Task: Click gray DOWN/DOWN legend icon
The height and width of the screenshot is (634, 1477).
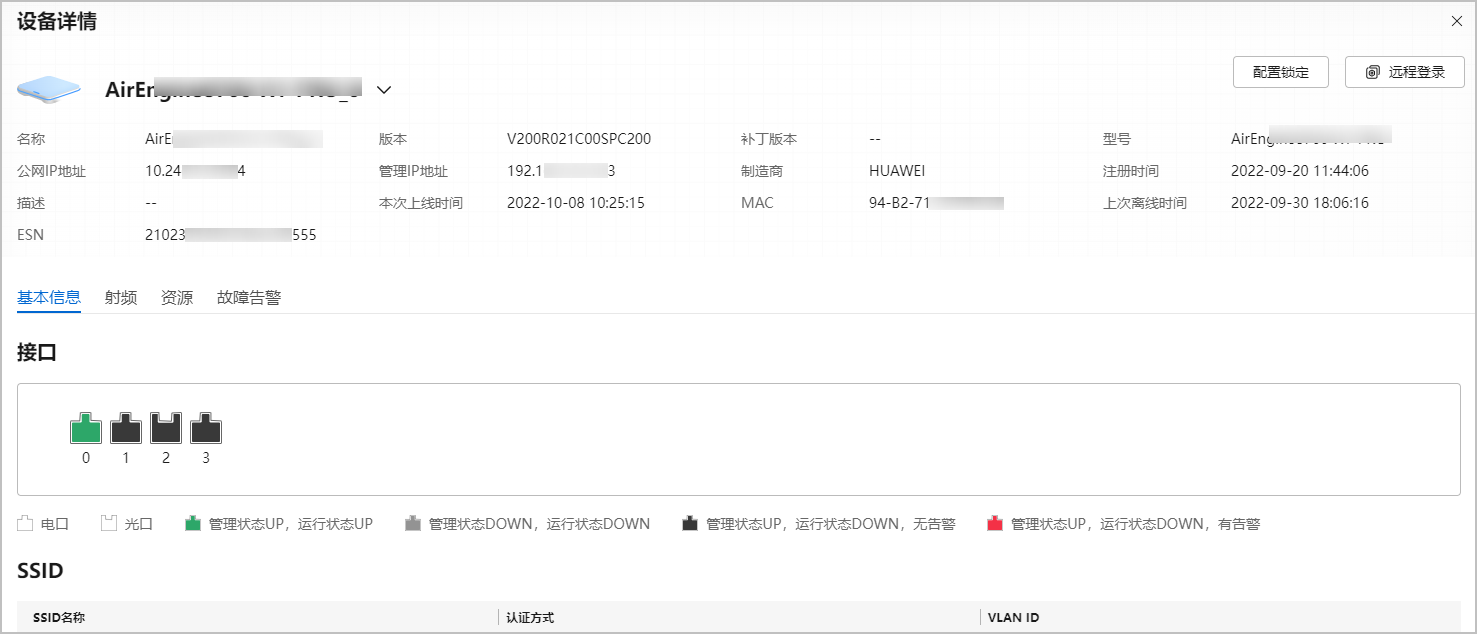Action: point(413,523)
